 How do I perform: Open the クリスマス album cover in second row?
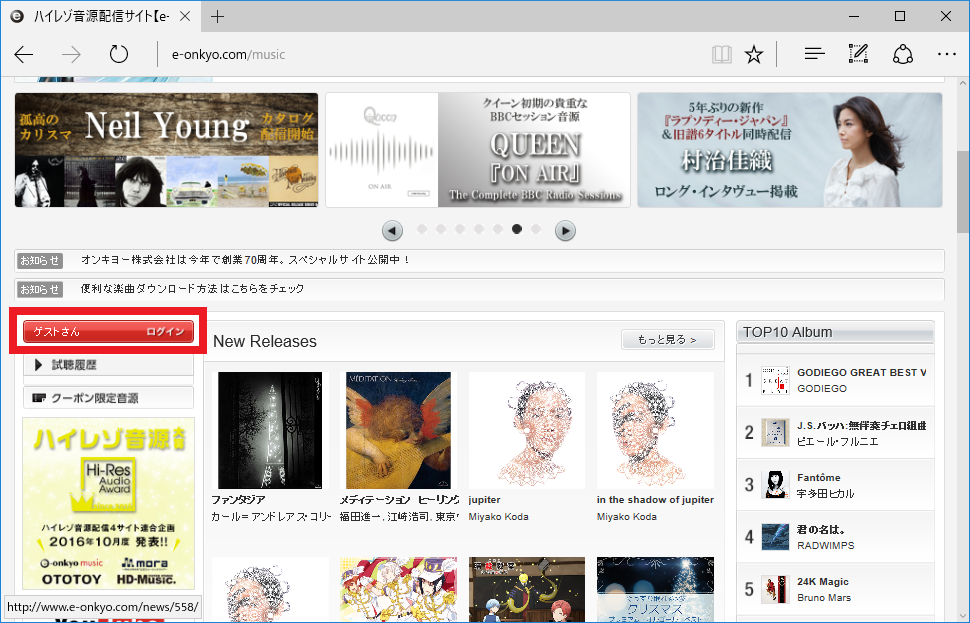point(655,590)
